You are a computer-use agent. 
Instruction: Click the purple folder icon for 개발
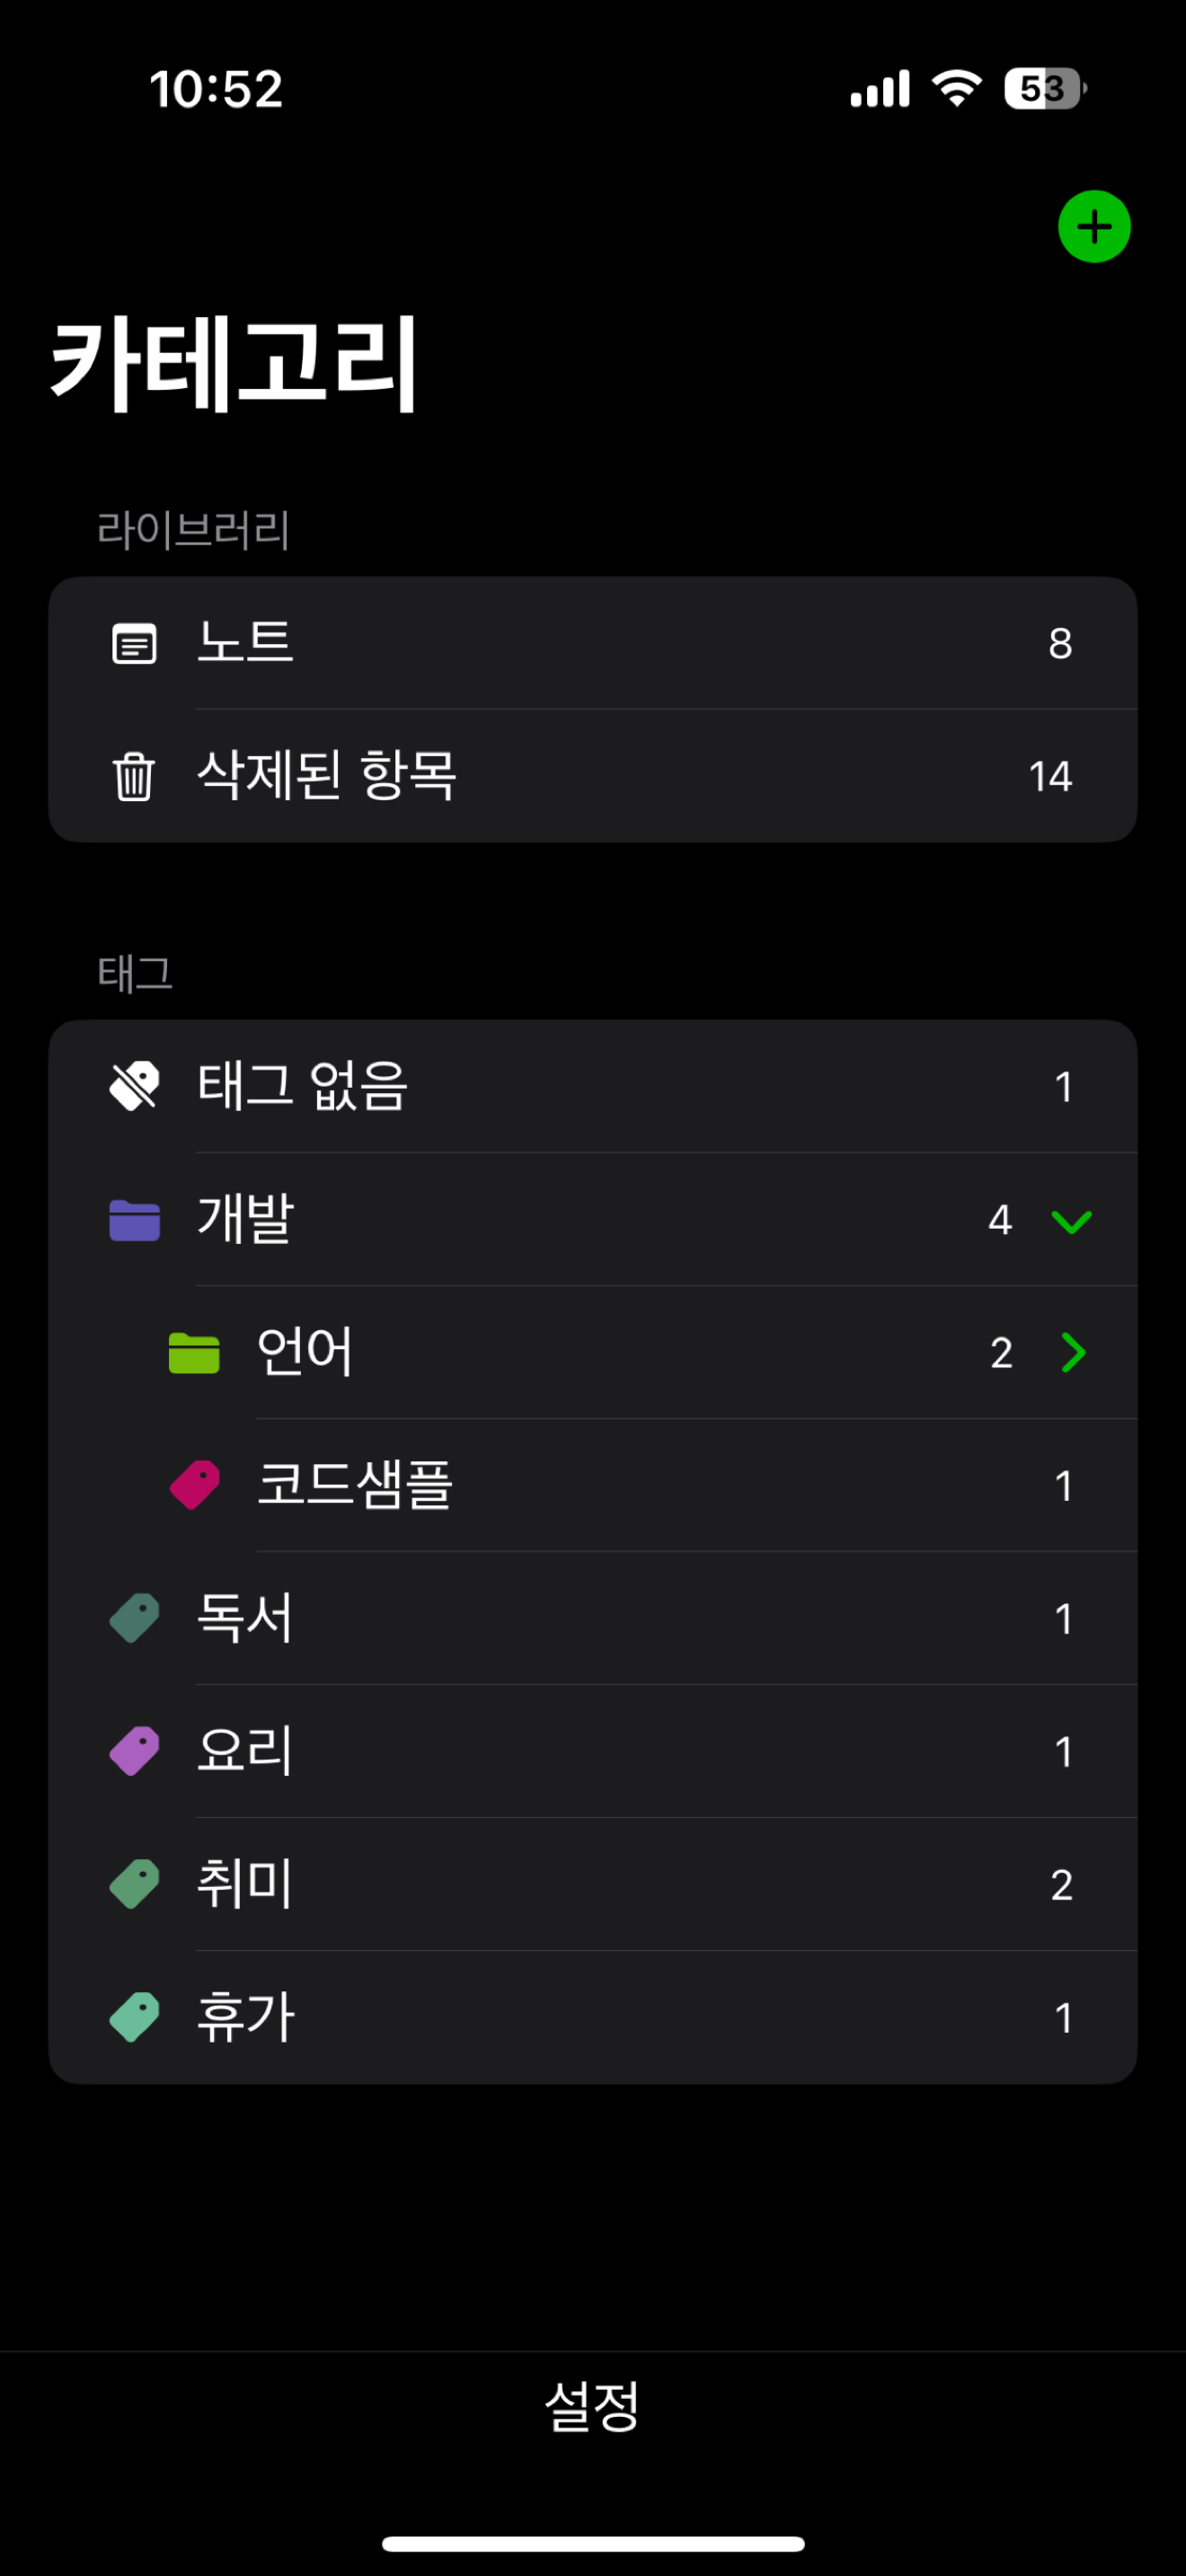(x=134, y=1219)
